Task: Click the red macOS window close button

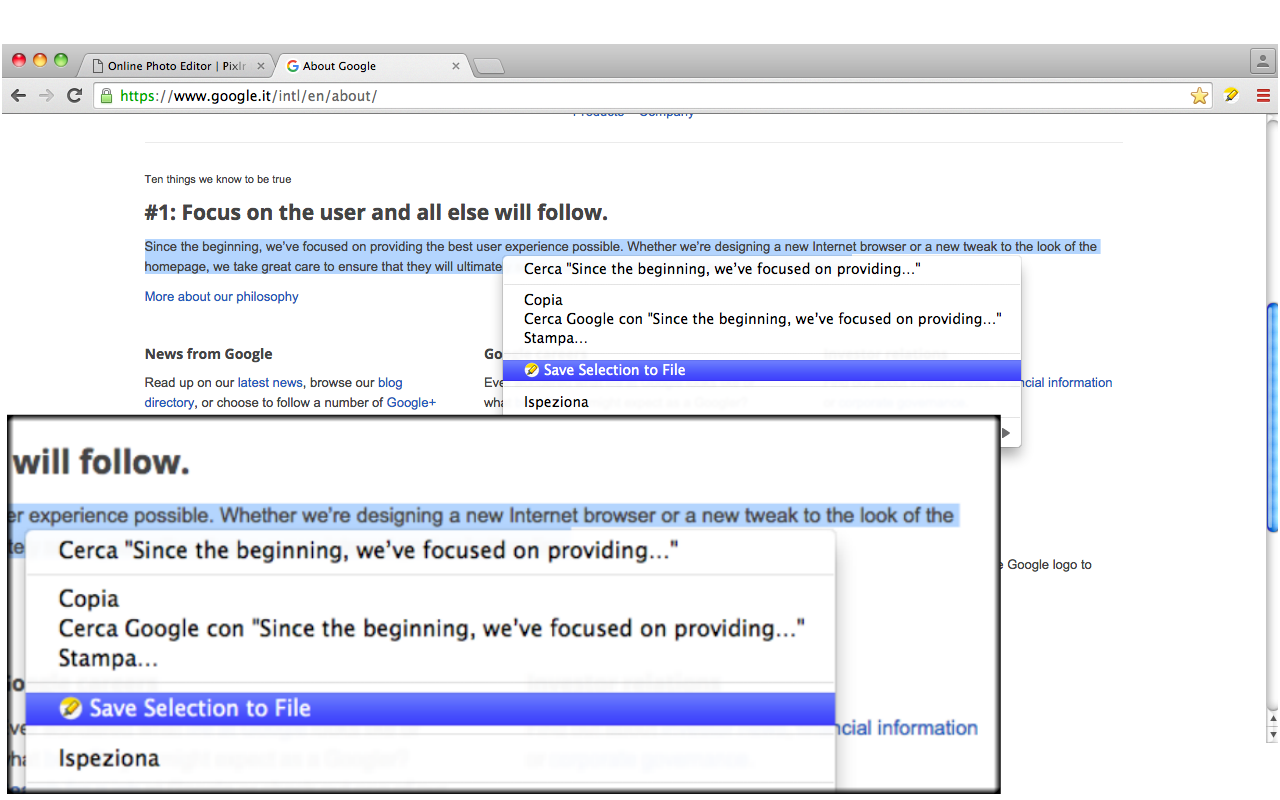Action: 19,60
